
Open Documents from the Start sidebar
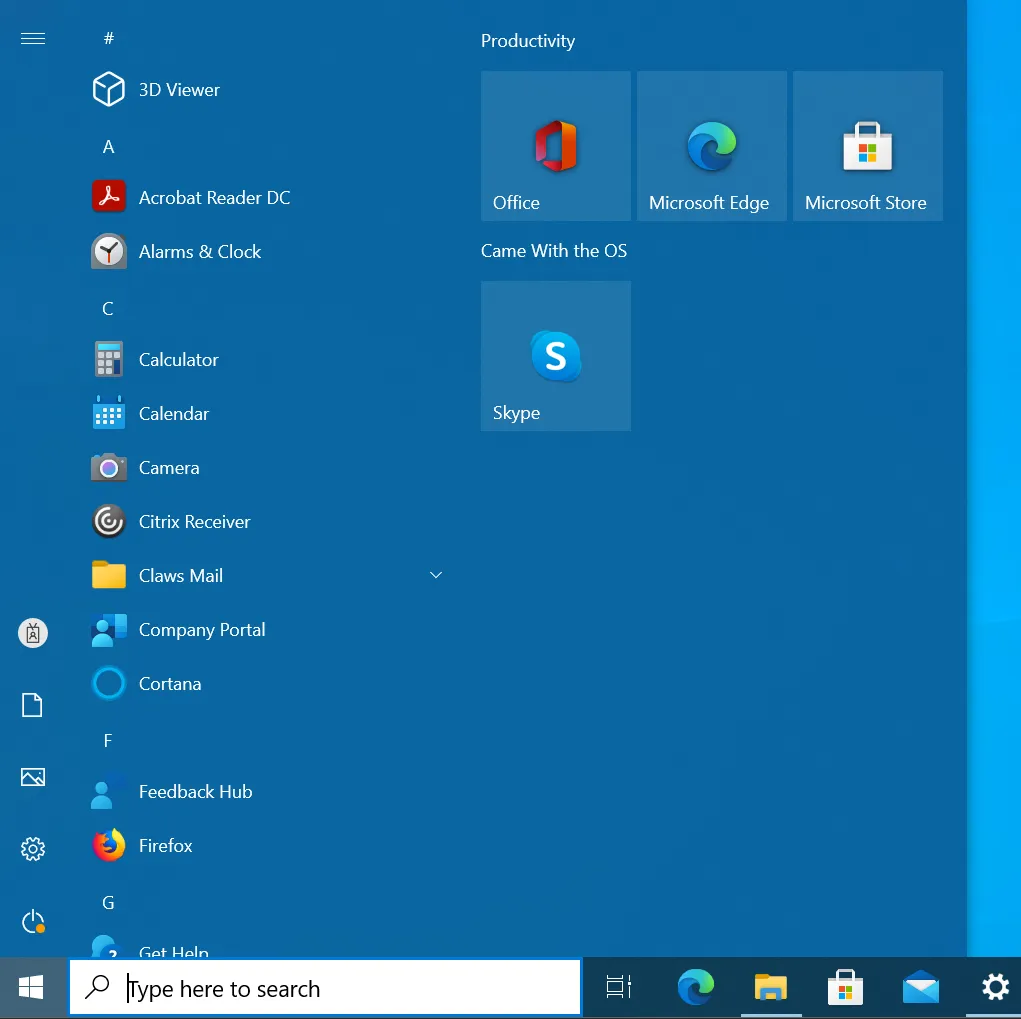[33, 705]
